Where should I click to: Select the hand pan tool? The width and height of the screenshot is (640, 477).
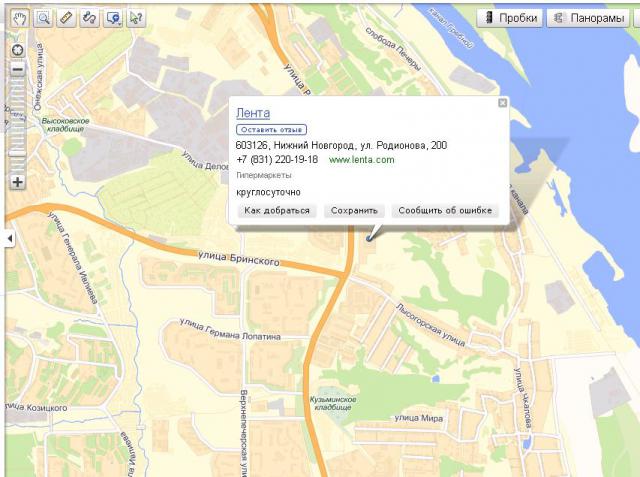(x=20, y=18)
